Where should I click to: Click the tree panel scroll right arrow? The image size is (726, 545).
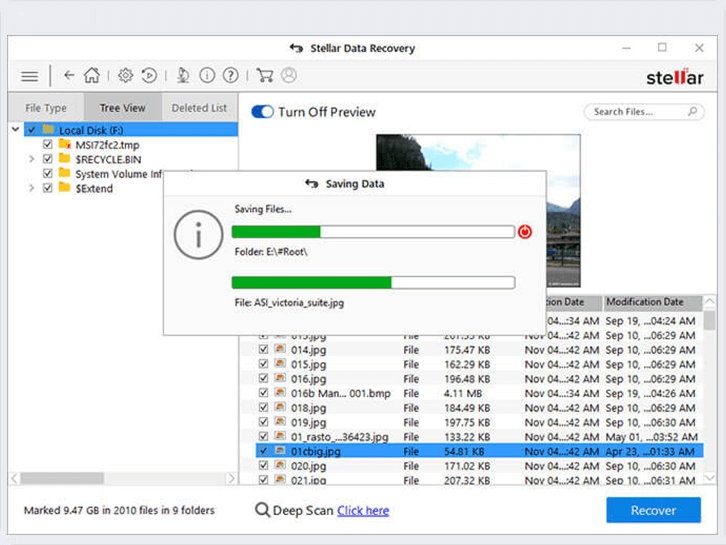[231, 478]
